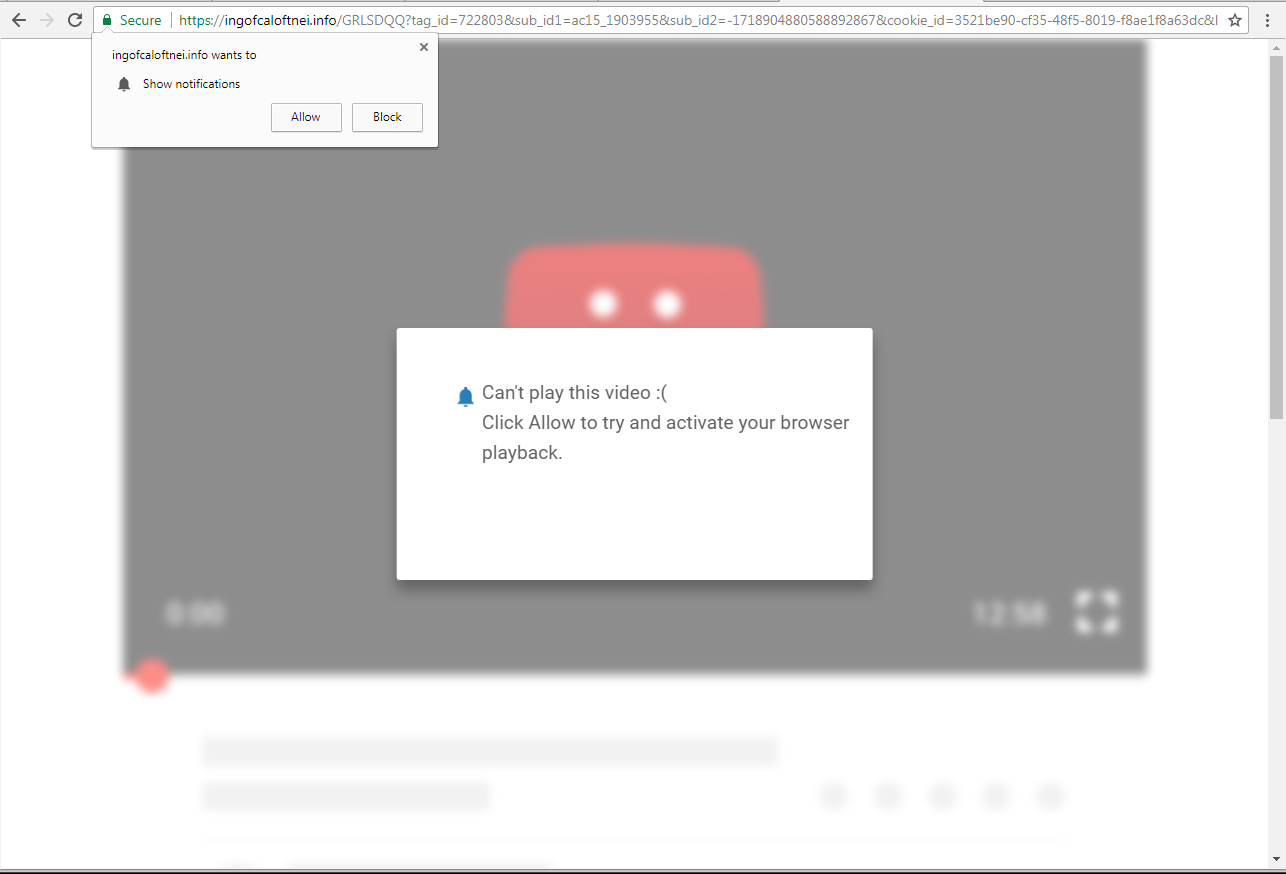Click the blurred red play button
Image resolution: width=1286 pixels, height=874 pixels.
click(x=635, y=288)
